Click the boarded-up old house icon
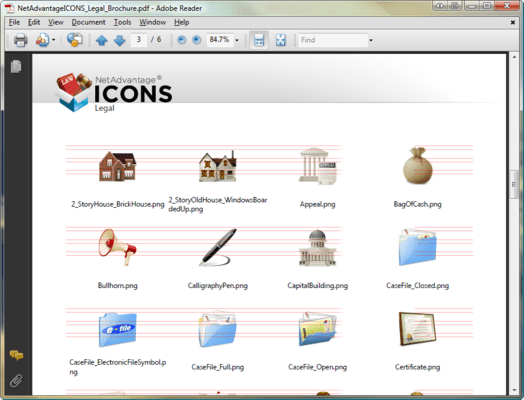 (x=218, y=166)
